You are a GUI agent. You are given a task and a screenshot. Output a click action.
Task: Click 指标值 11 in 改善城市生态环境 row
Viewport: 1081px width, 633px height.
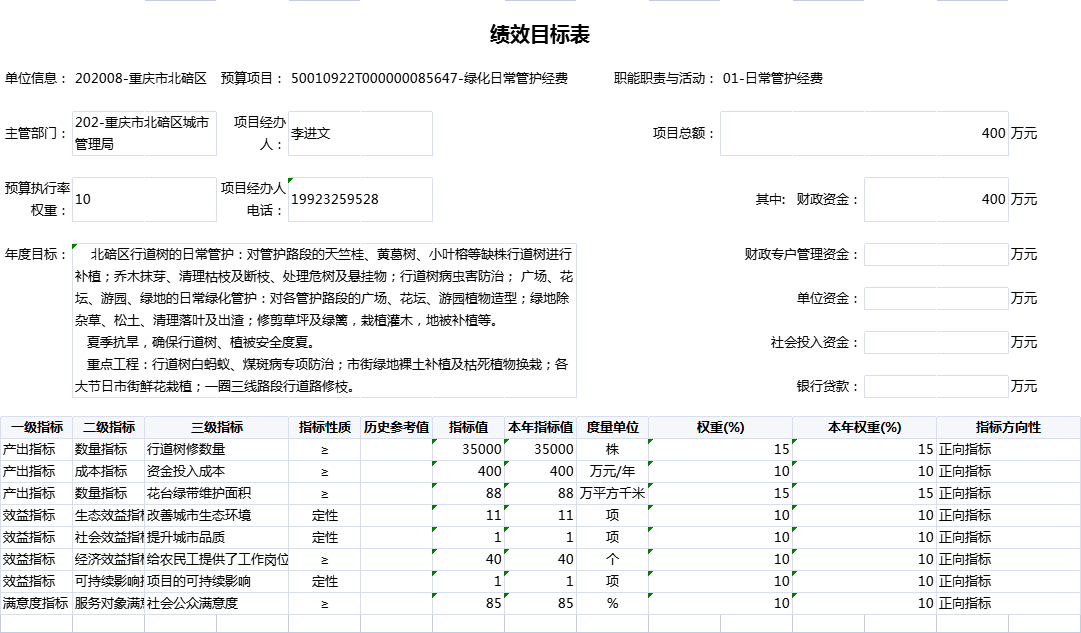pos(469,516)
